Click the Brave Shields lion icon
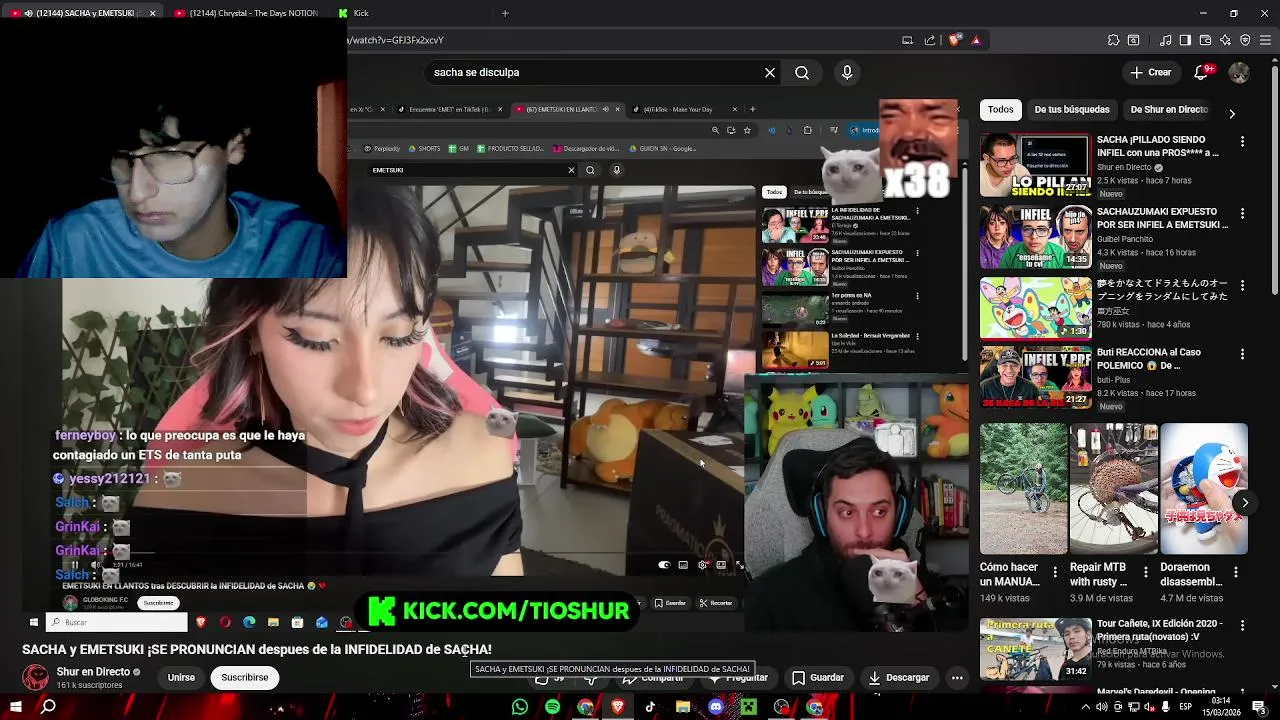Image resolution: width=1280 pixels, height=720 pixels. [x=955, y=40]
